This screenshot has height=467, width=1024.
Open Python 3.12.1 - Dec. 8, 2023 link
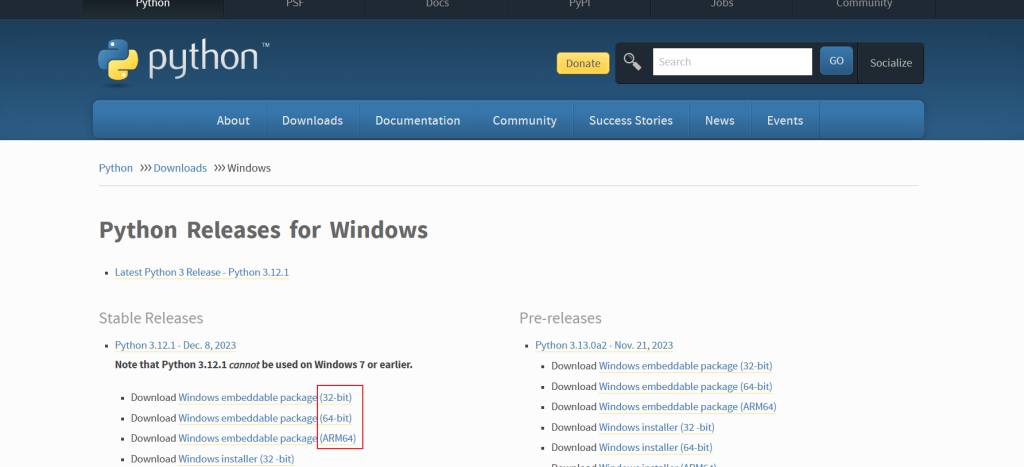[x=175, y=345]
